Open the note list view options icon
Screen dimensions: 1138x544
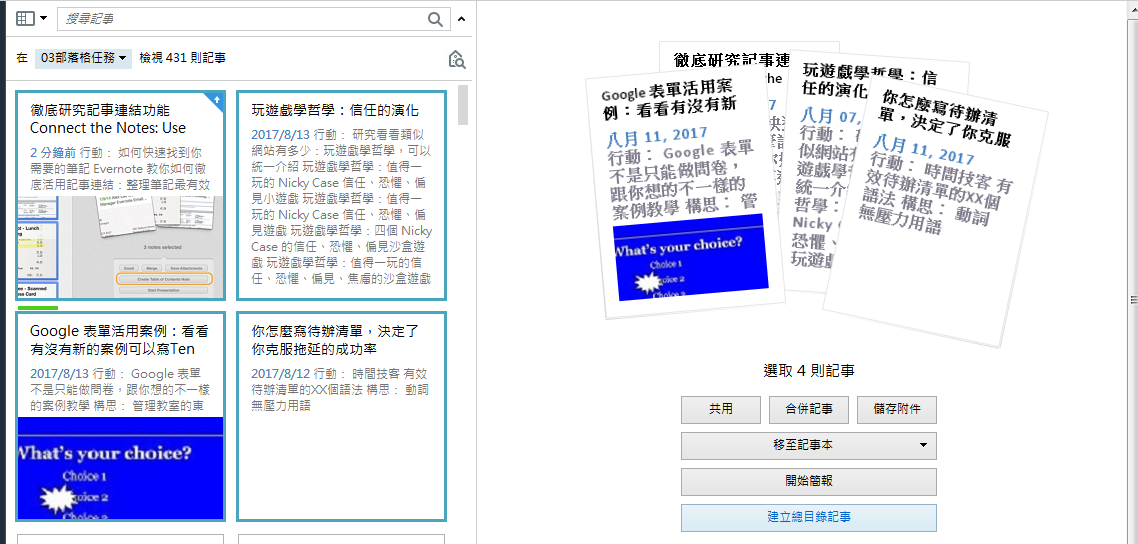25,19
